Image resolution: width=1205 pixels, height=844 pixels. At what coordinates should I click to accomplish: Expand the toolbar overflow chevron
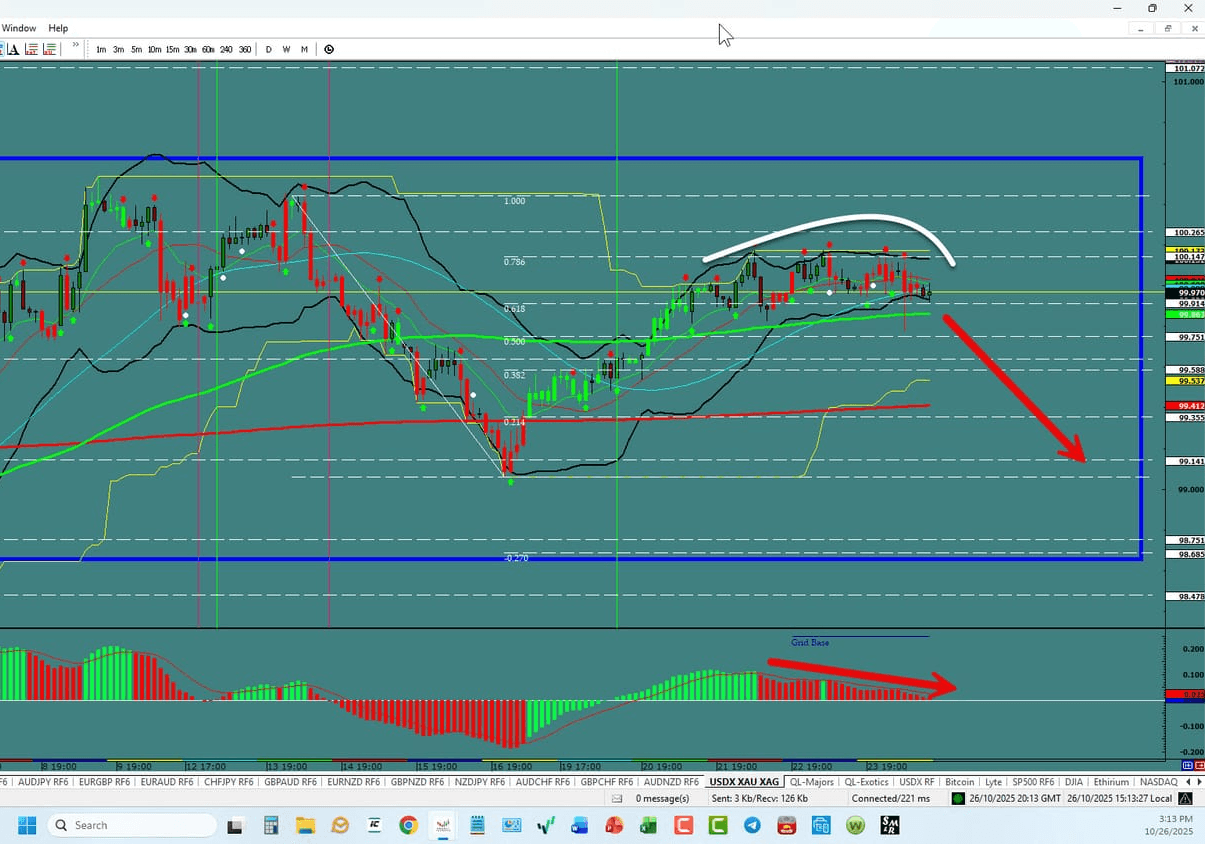pyautogui.click(x=76, y=46)
